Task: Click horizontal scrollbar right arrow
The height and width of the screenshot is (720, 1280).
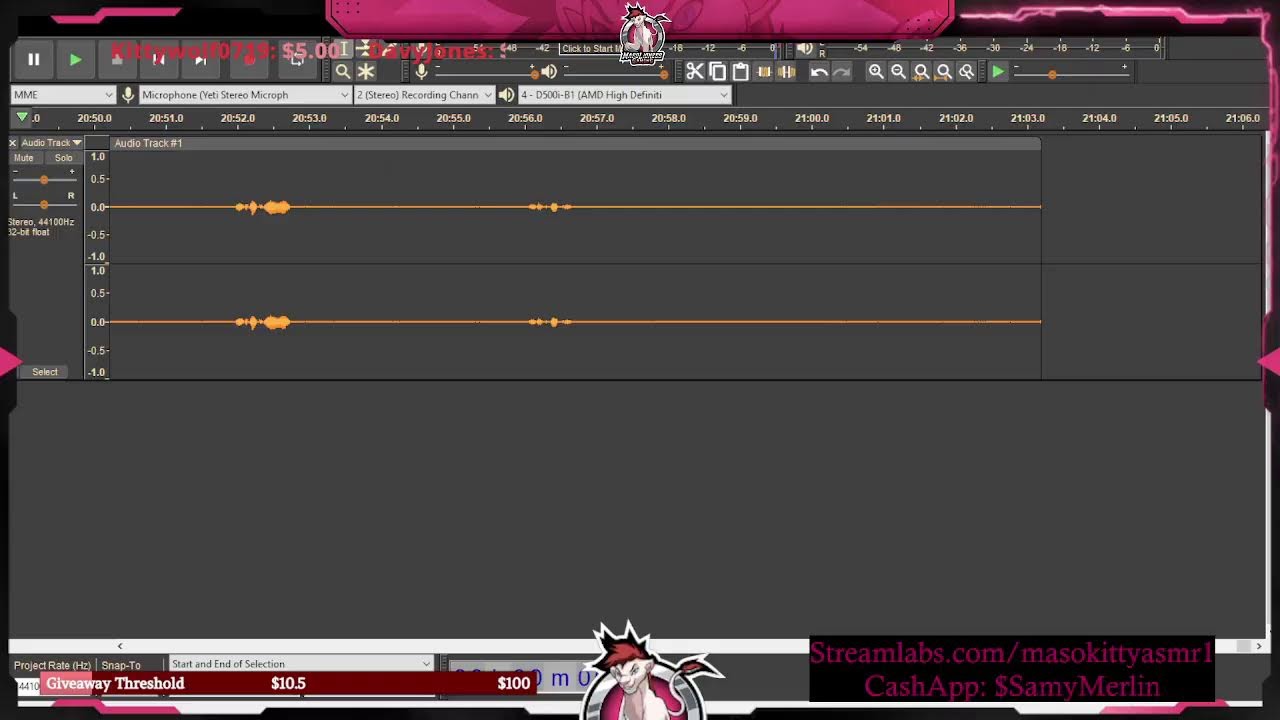Action: tap(1258, 646)
